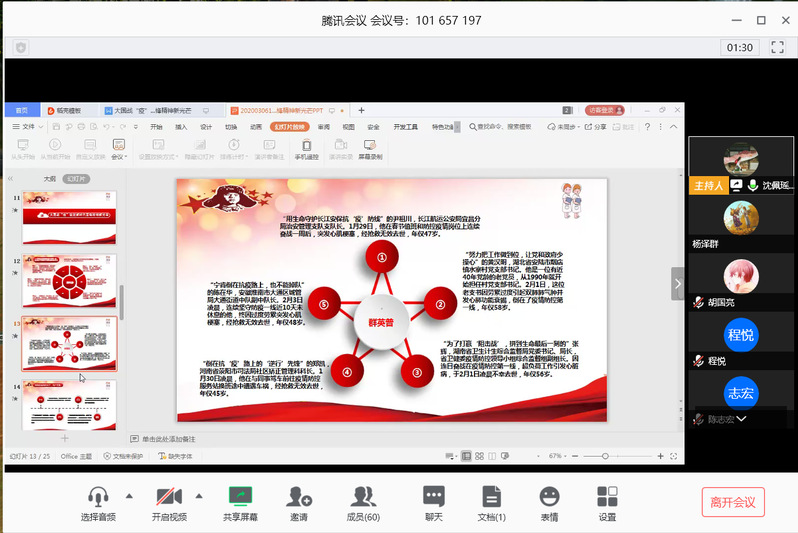Open the 聊天 chat panel
The image size is (798, 533).
pos(433,502)
